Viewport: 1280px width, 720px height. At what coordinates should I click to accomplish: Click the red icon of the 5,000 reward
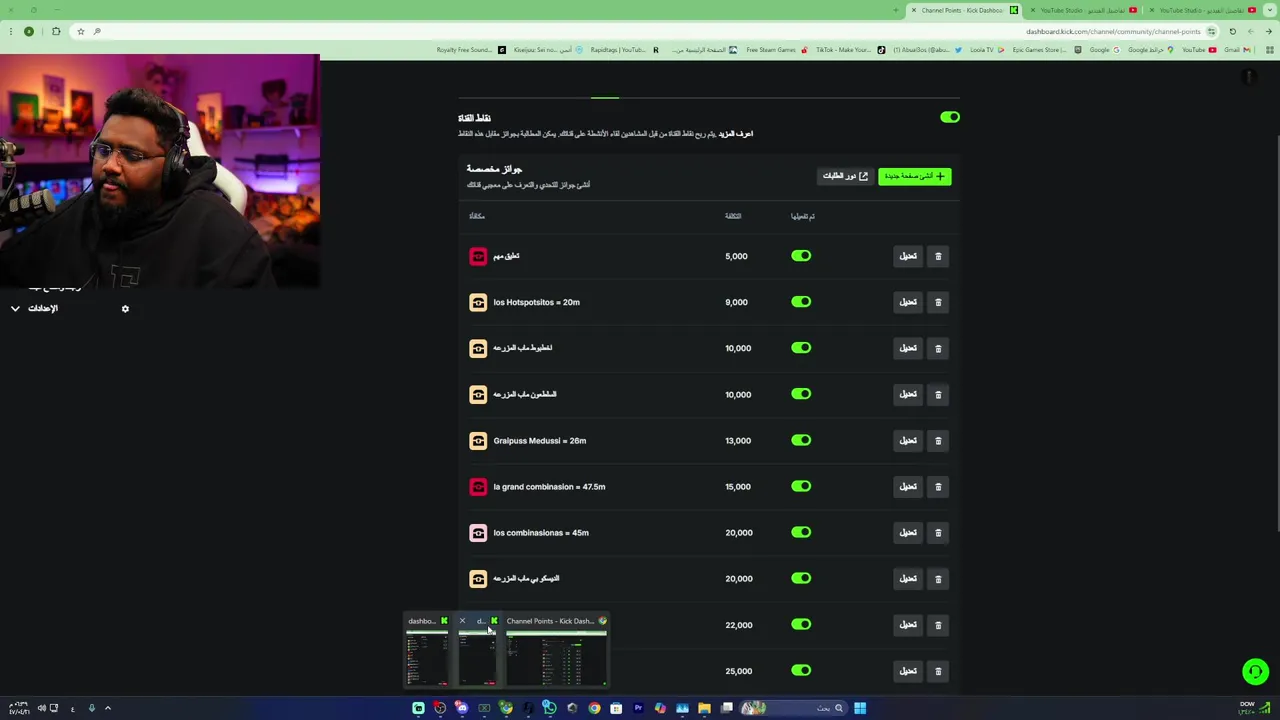point(478,256)
